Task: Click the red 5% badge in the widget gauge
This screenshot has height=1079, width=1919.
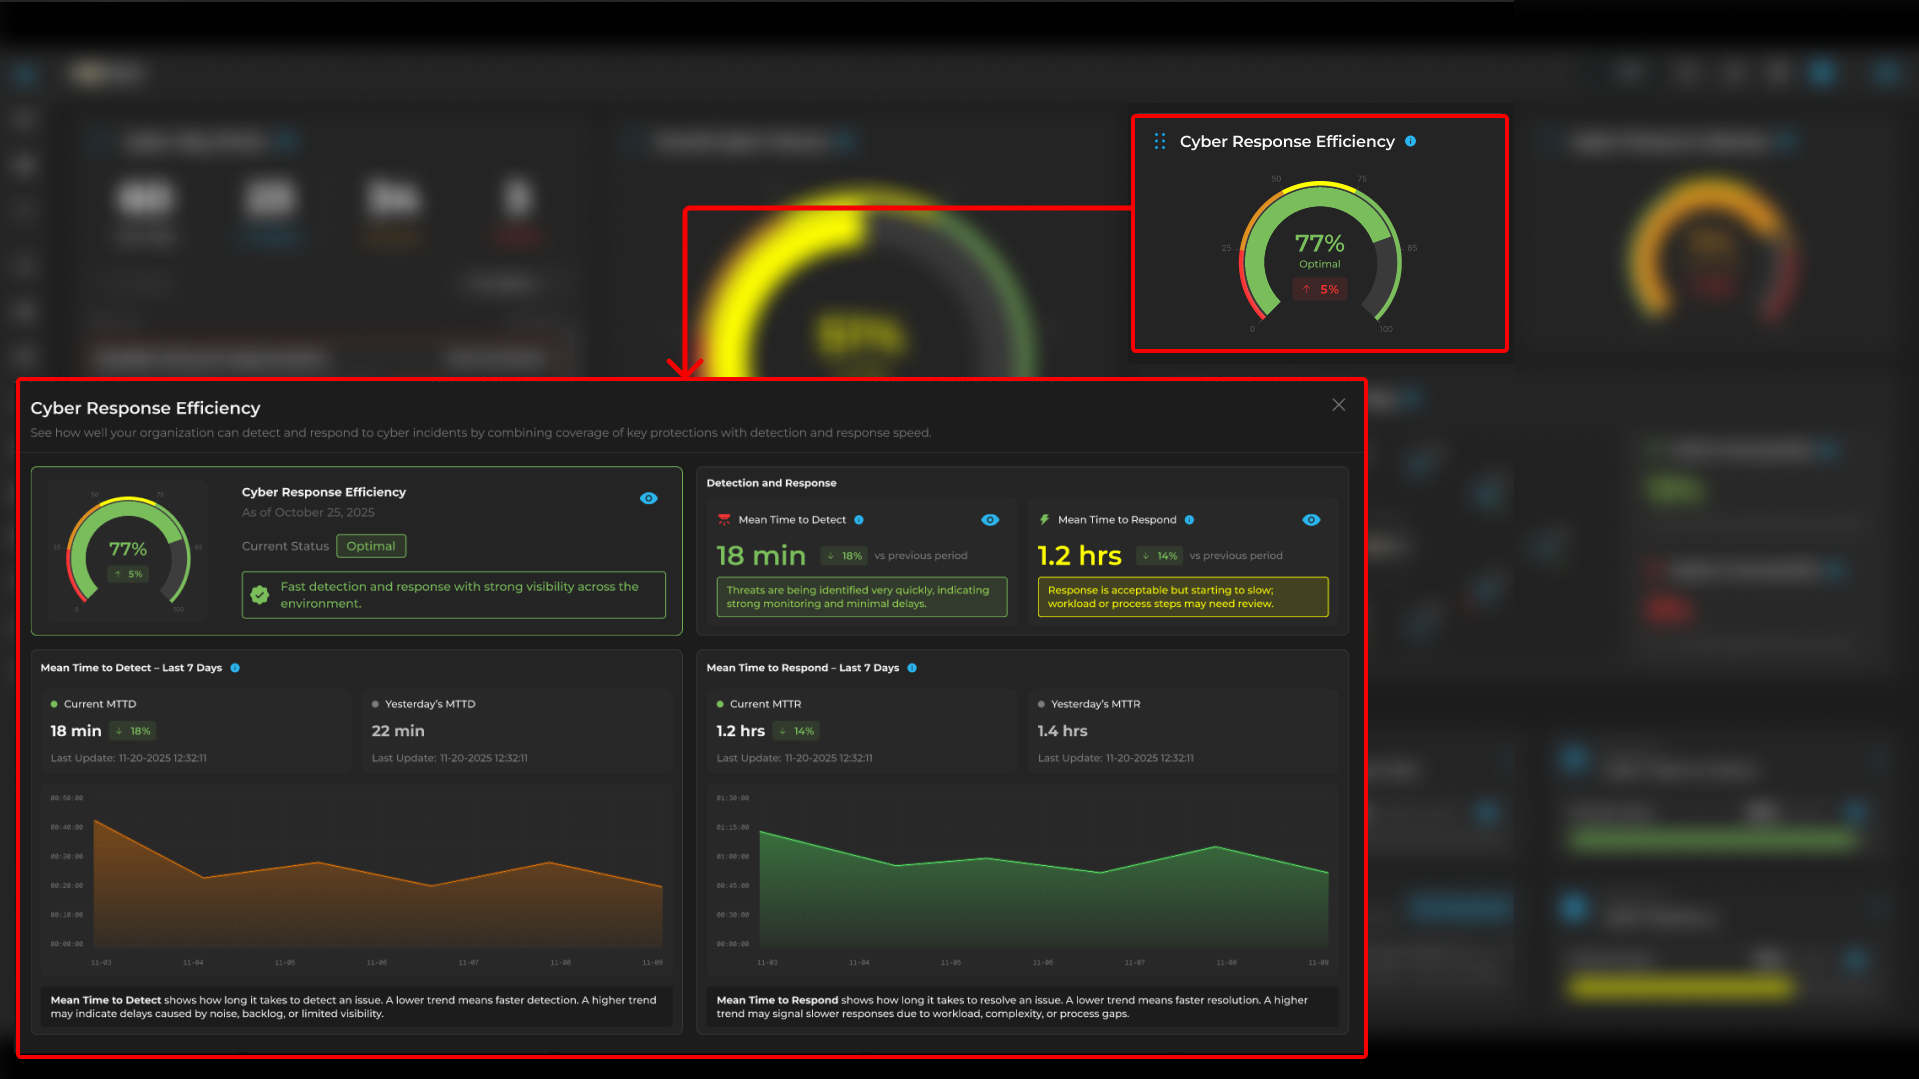Action: (x=1320, y=290)
